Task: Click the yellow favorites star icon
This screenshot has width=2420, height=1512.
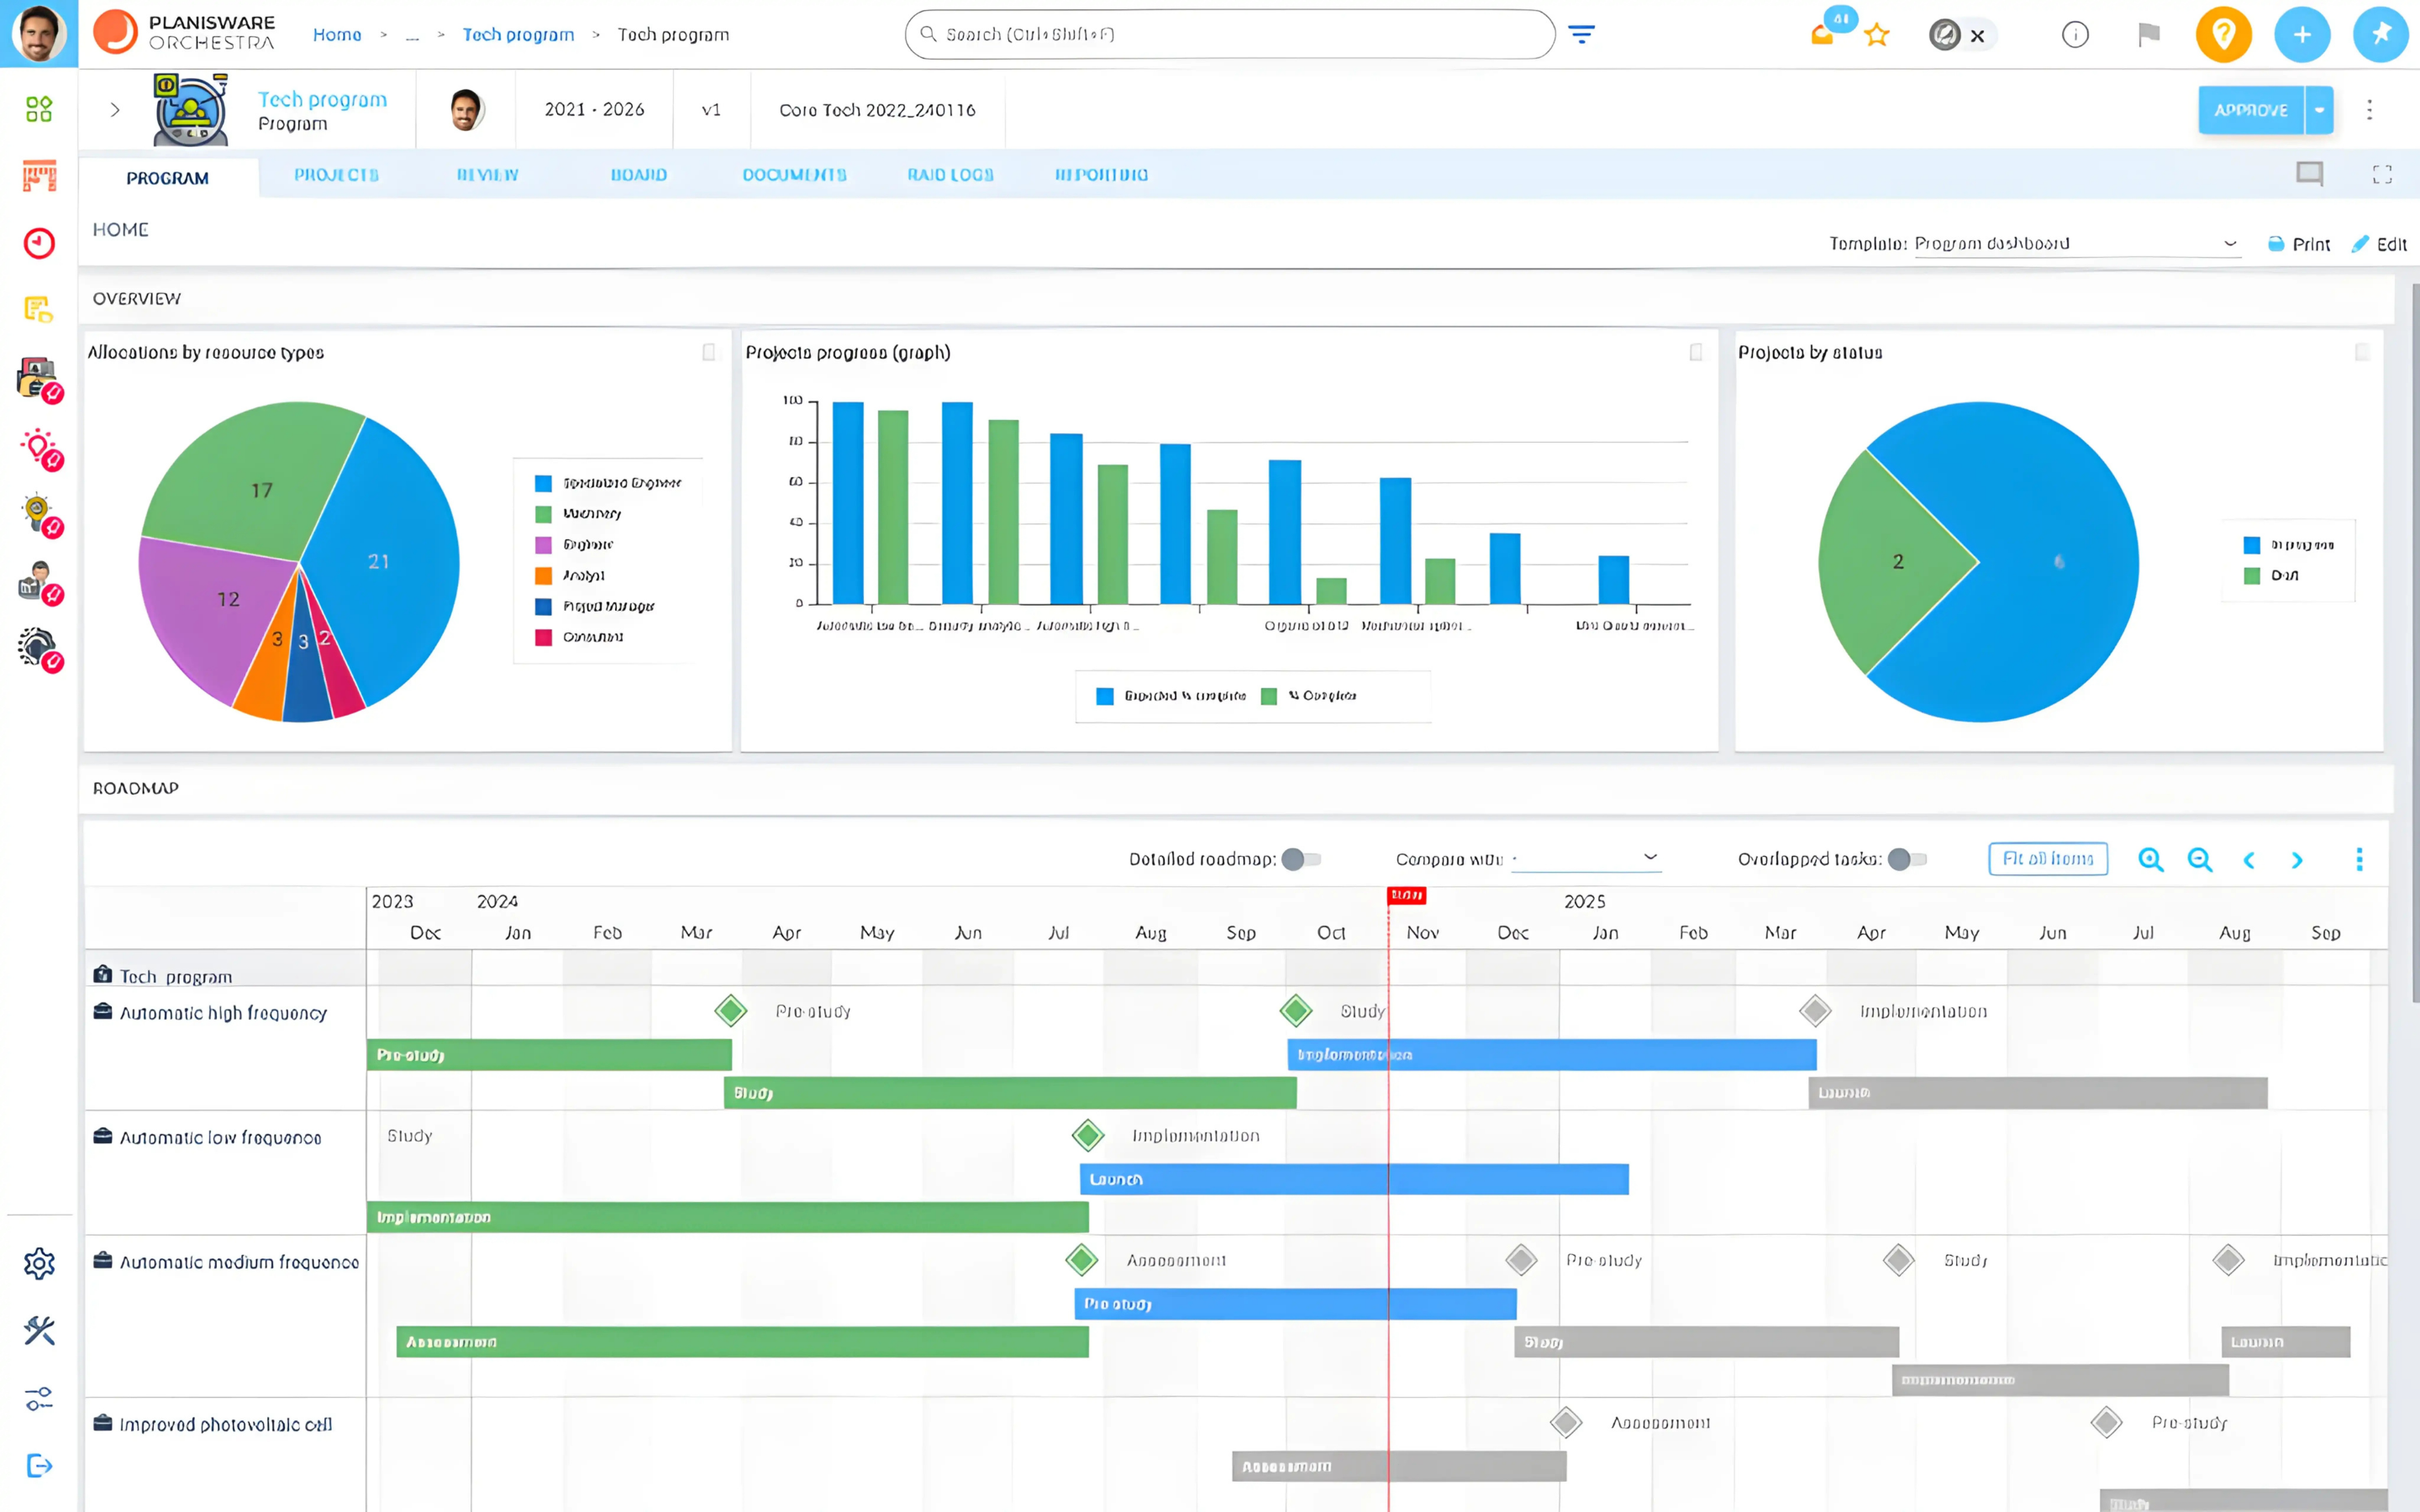Action: [1877, 36]
